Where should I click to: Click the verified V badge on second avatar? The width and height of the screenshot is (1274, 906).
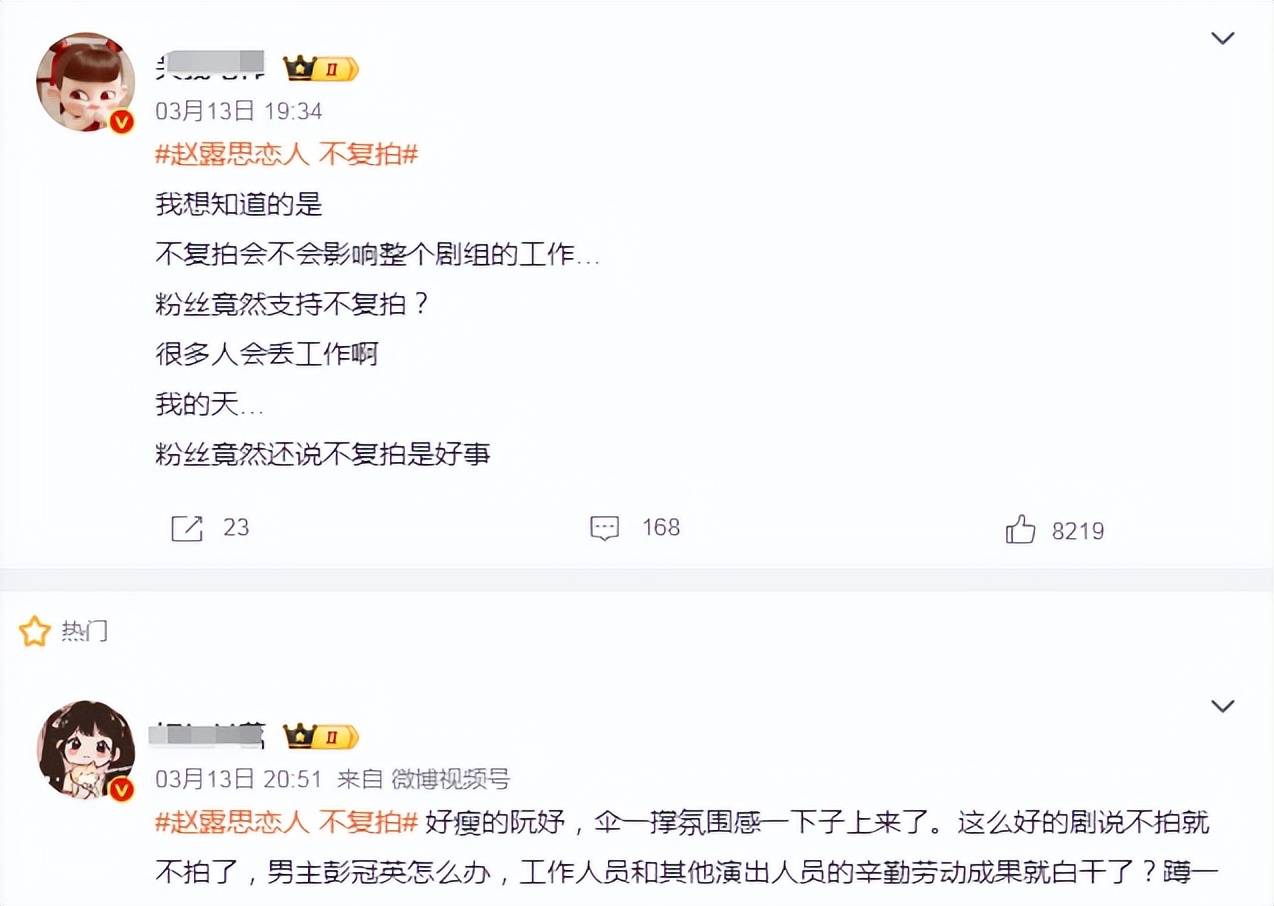point(122,791)
